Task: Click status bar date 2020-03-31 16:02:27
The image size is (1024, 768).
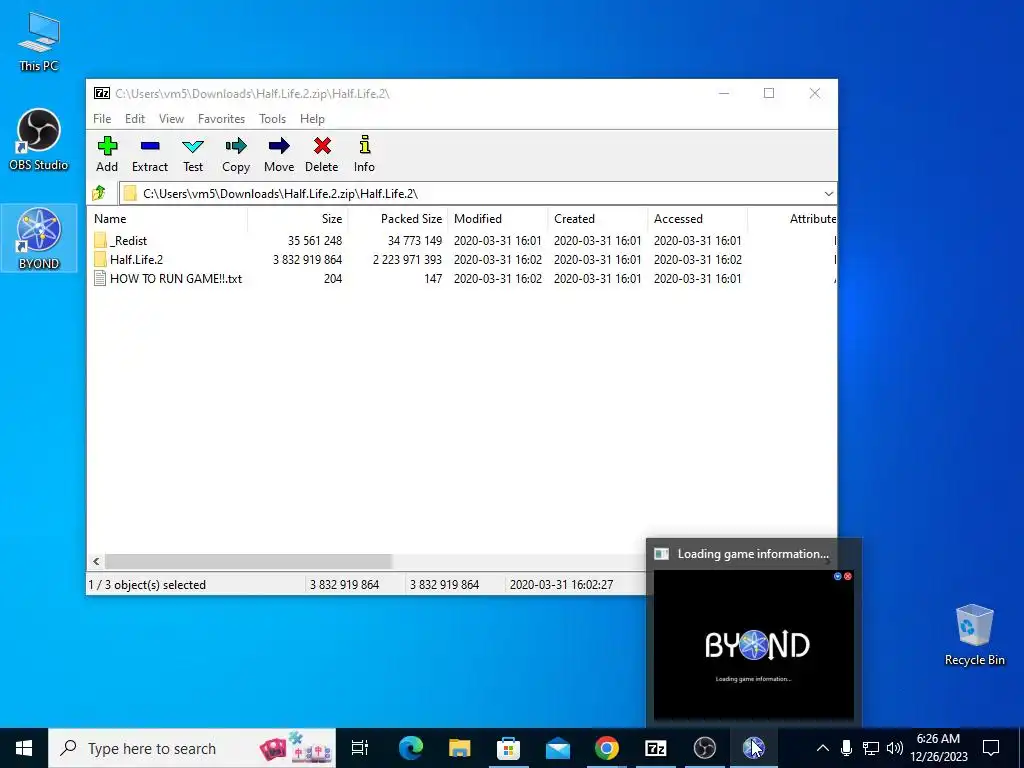Action: click(x=561, y=584)
